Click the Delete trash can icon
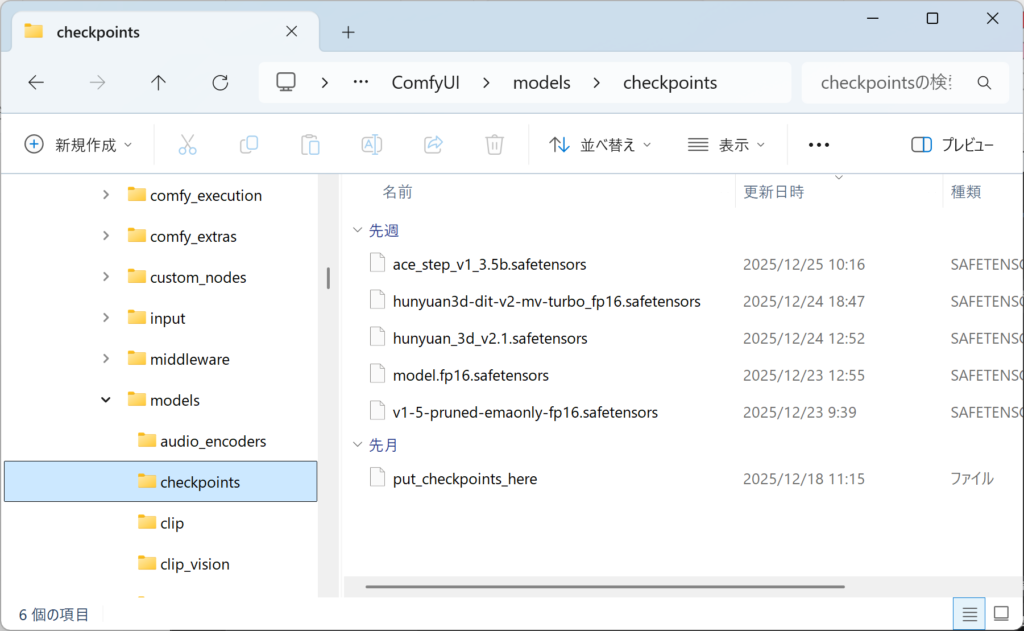The width and height of the screenshot is (1024, 631). pyautogui.click(x=494, y=145)
